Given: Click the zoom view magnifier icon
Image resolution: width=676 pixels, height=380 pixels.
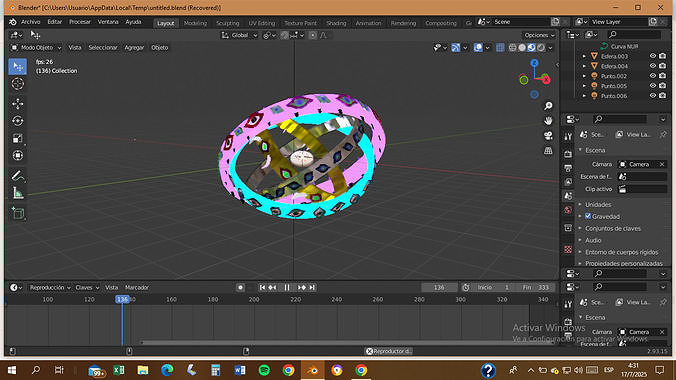Looking at the screenshot, I should tap(548, 106).
